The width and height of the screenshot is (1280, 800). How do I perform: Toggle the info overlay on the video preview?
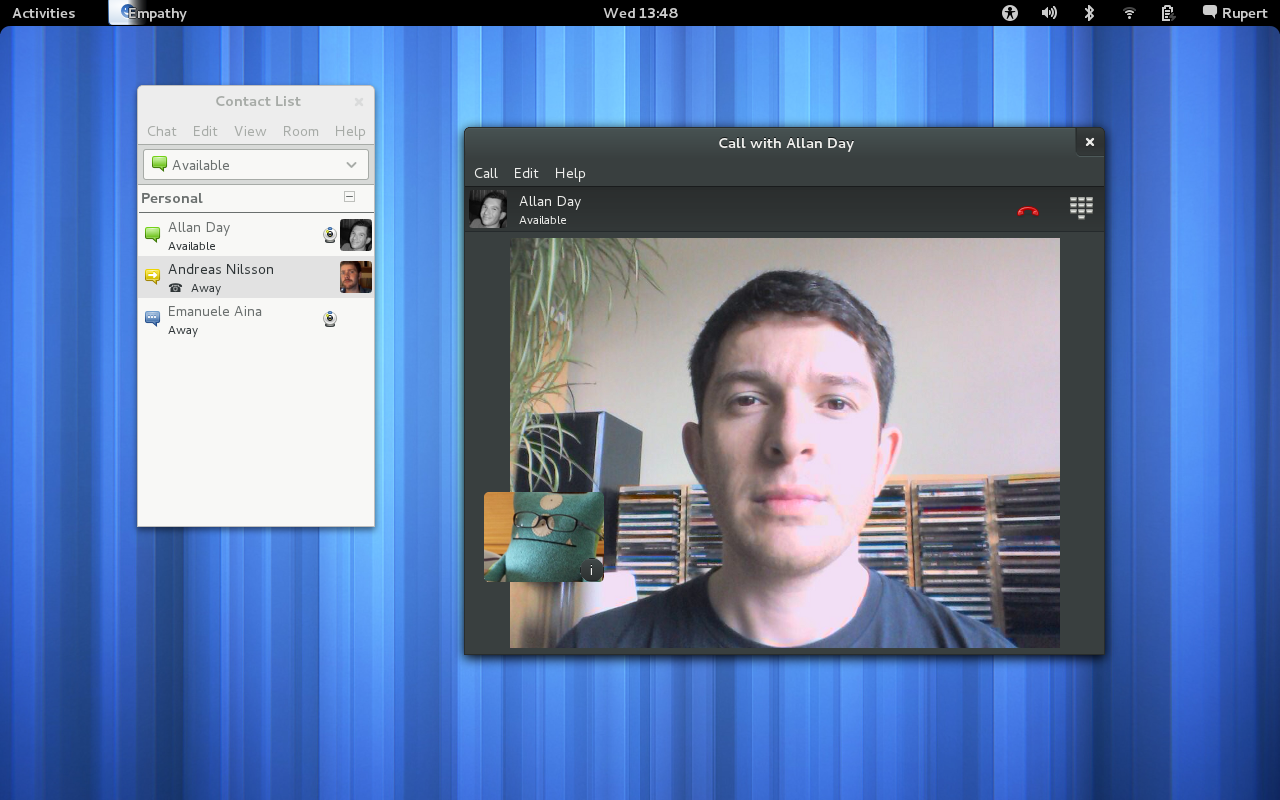(591, 571)
